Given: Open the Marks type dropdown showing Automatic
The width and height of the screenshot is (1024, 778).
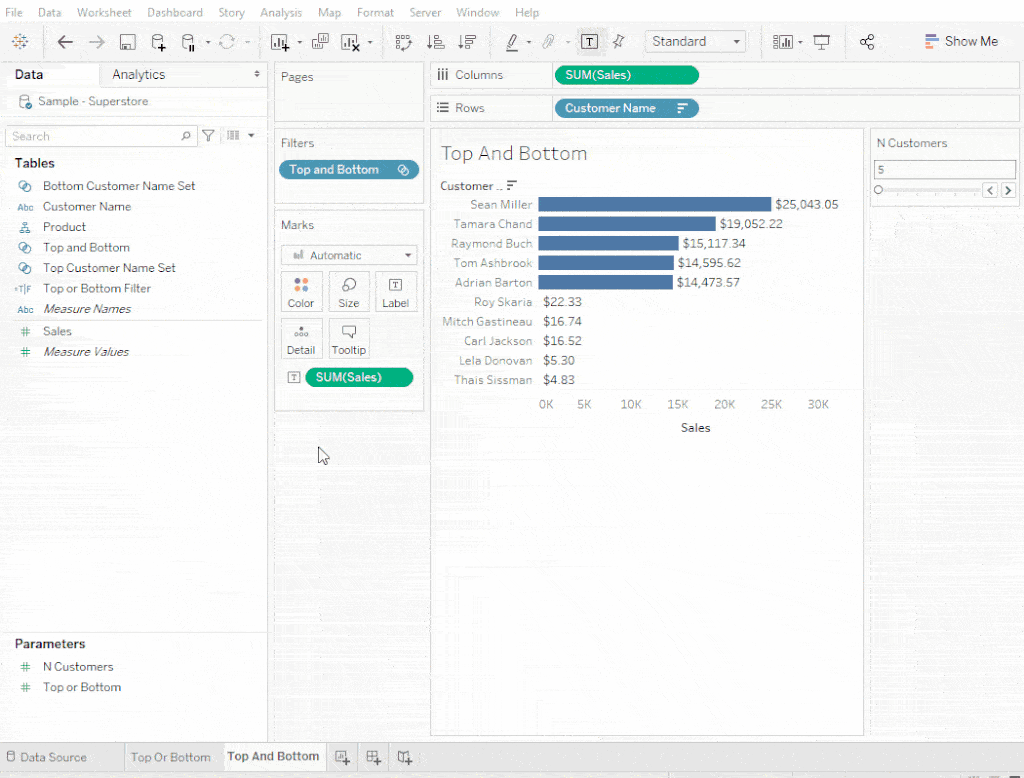Looking at the screenshot, I should pos(349,255).
